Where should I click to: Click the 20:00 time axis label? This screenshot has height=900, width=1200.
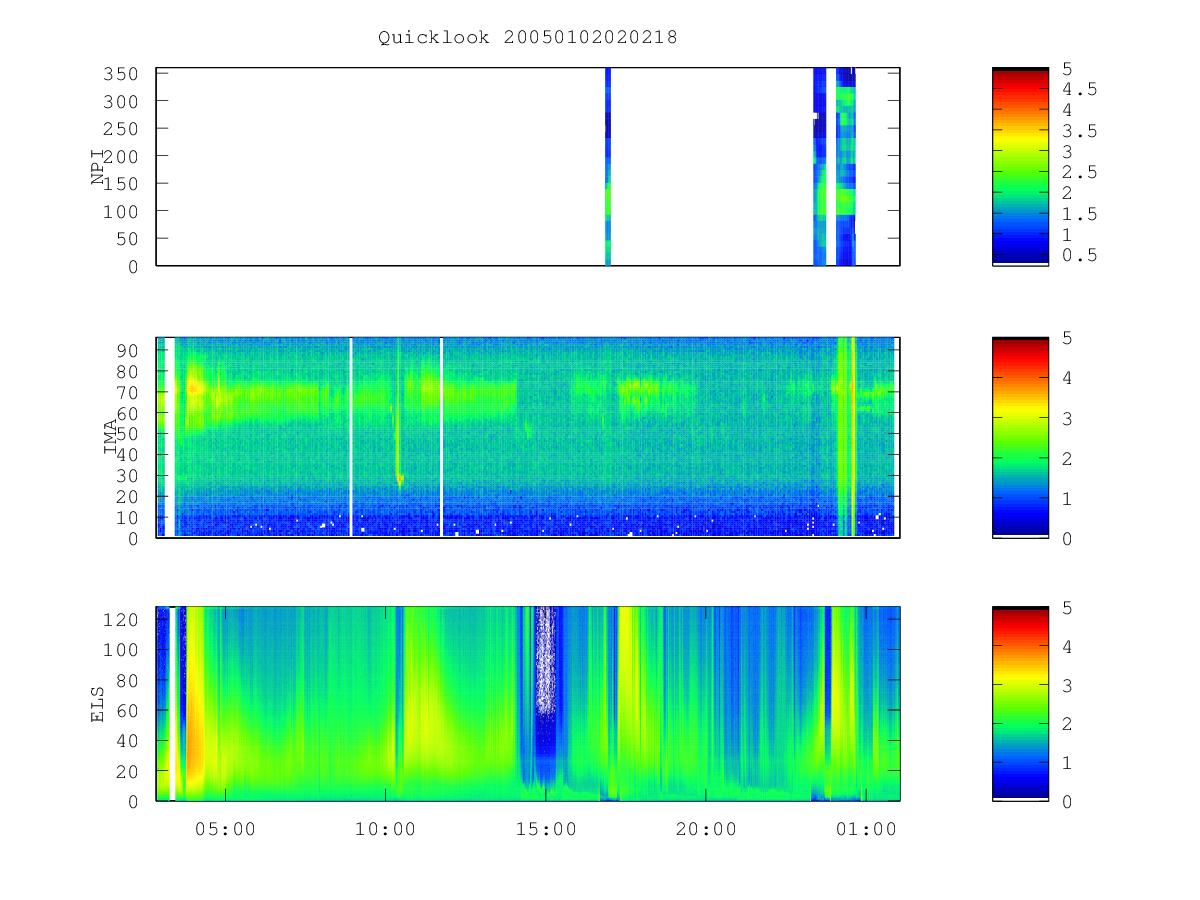pyautogui.click(x=706, y=829)
